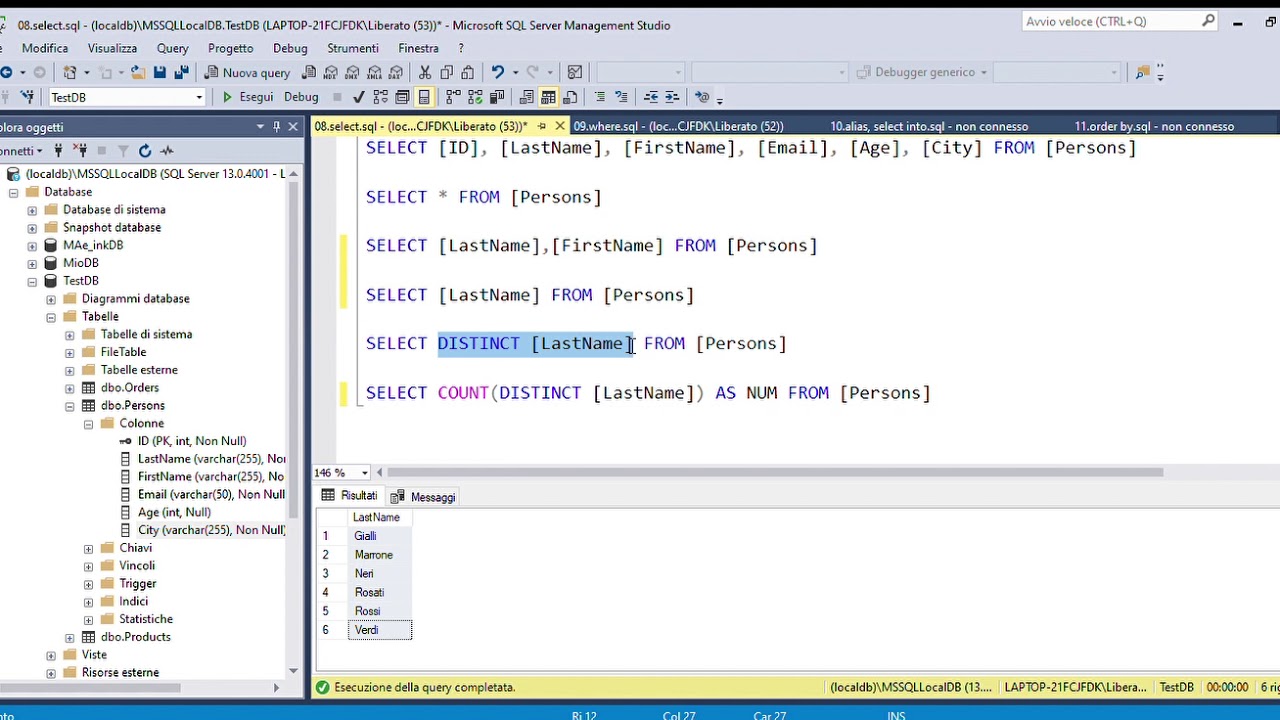1280x720 pixels.
Task: Click the Undo arrow icon
Action: (497, 72)
